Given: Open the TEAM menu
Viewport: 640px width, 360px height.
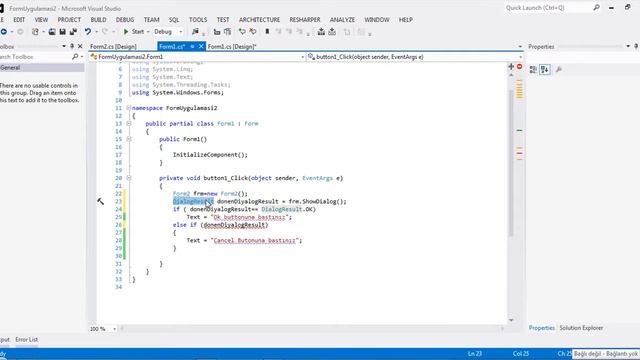Looking at the screenshot, I should (x=151, y=20).
